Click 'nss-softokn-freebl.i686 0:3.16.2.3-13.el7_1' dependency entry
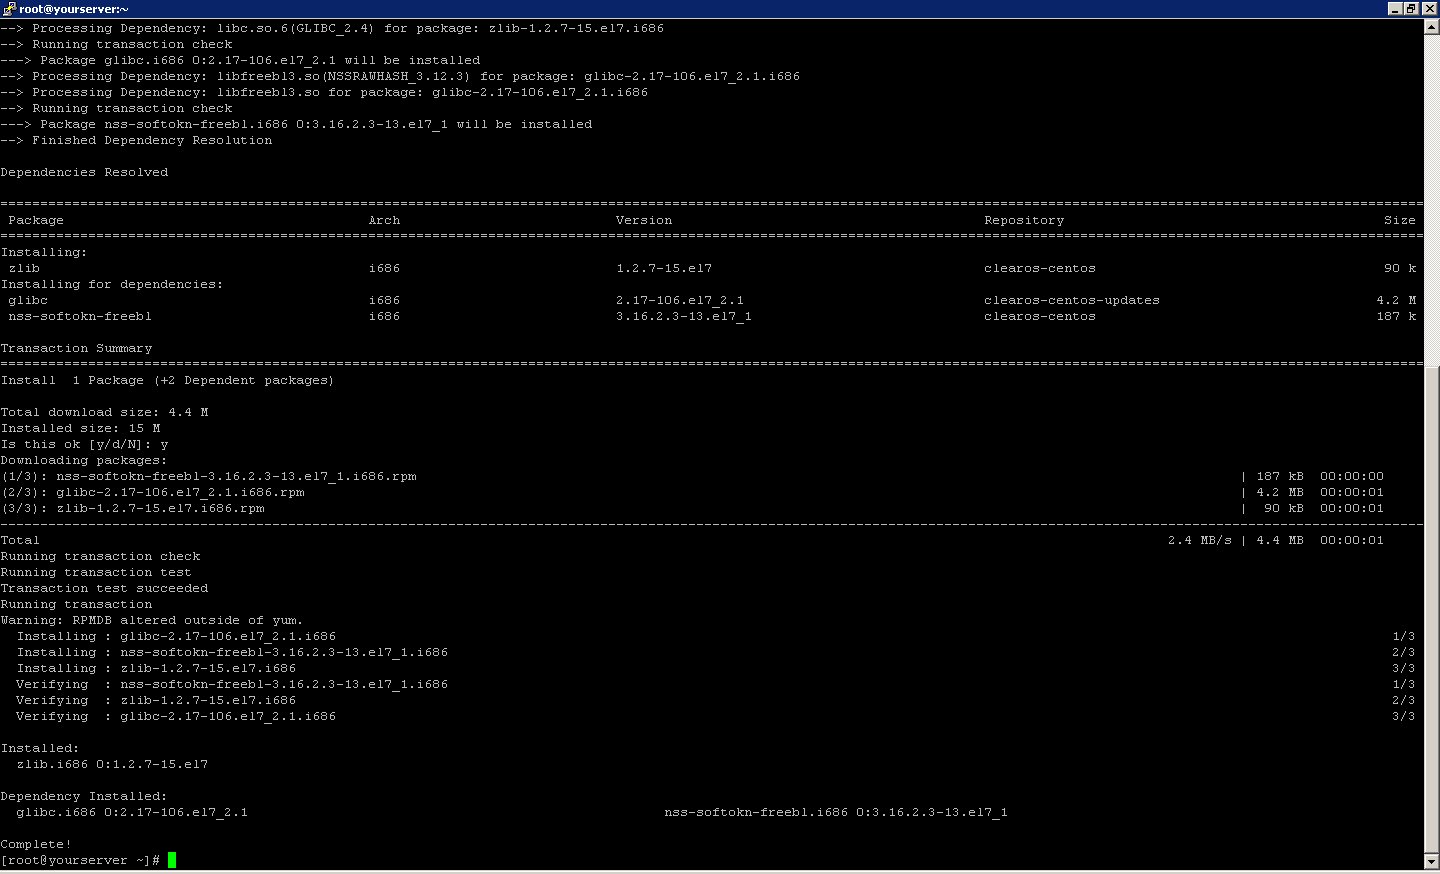 (x=836, y=812)
